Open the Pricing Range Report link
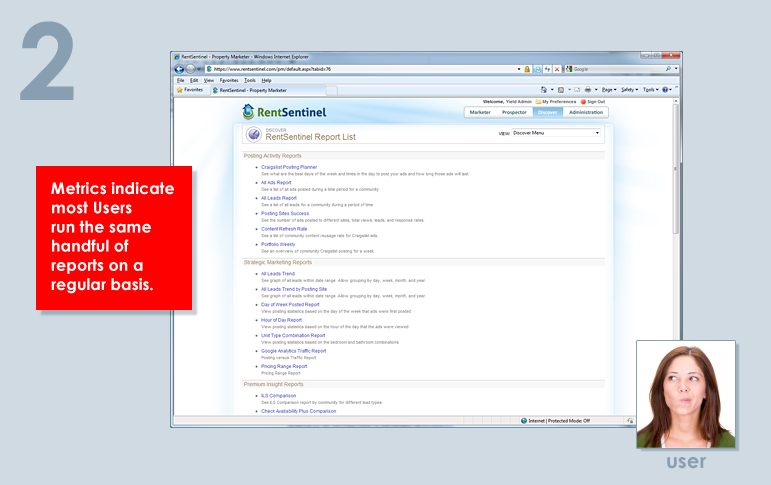The height and width of the screenshot is (485, 771). click(284, 367)
